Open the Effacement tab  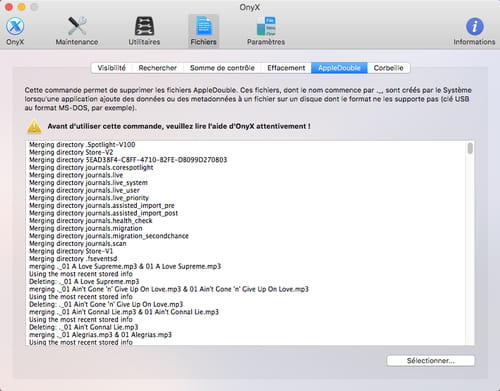click(286, 68)
